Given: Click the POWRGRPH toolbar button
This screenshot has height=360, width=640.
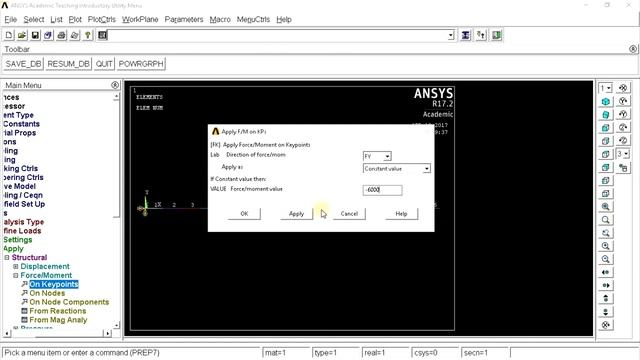Looking at the screenshot, I should click(141, 64).
